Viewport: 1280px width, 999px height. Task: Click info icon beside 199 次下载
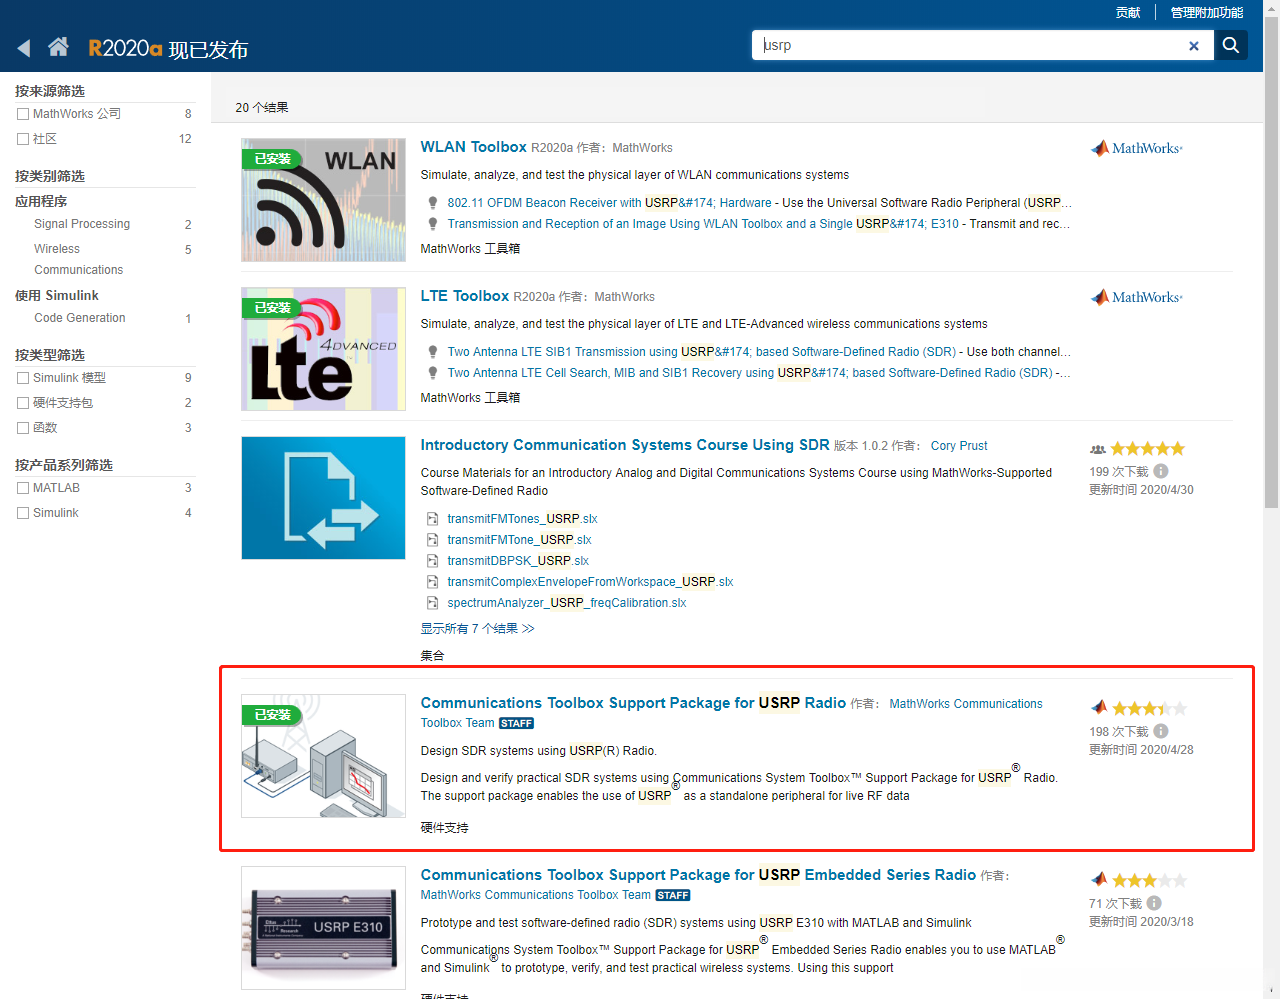(1161, 471)
